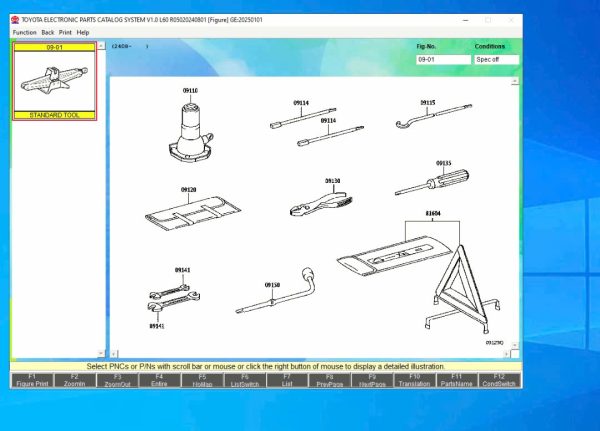The height and width of the screenshot is (431, 600).
Task: Click thumbnail panel scroll down arrow
Action: pyautogui.click(x=101, y=353)
